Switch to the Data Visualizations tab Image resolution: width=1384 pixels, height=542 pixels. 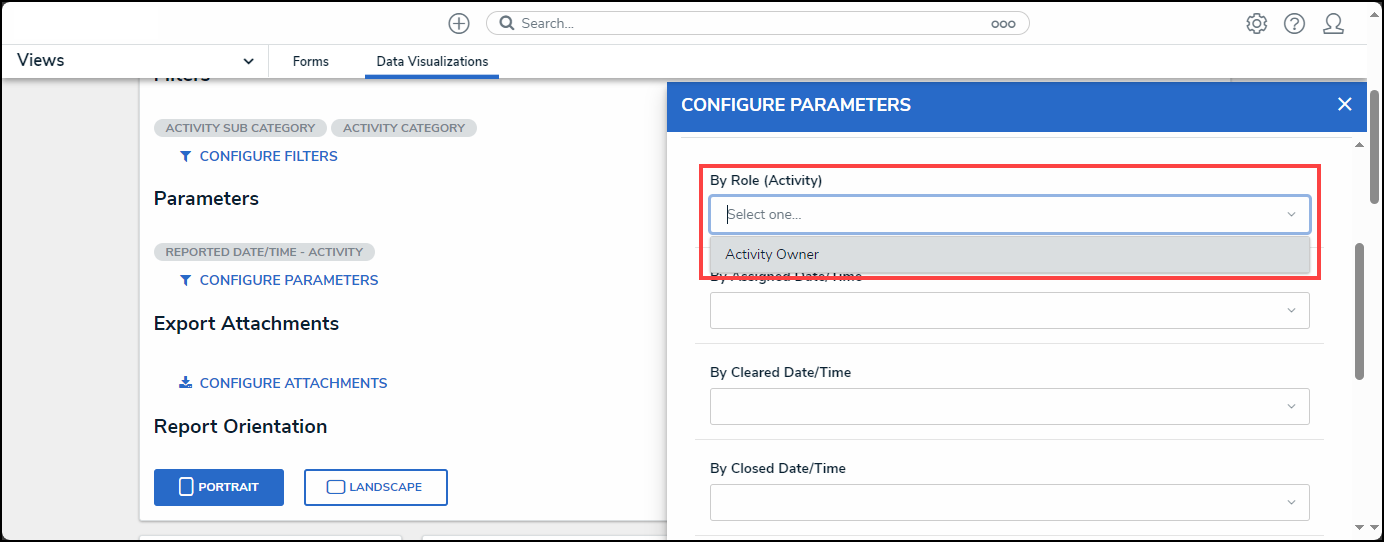tap(432, 61)
